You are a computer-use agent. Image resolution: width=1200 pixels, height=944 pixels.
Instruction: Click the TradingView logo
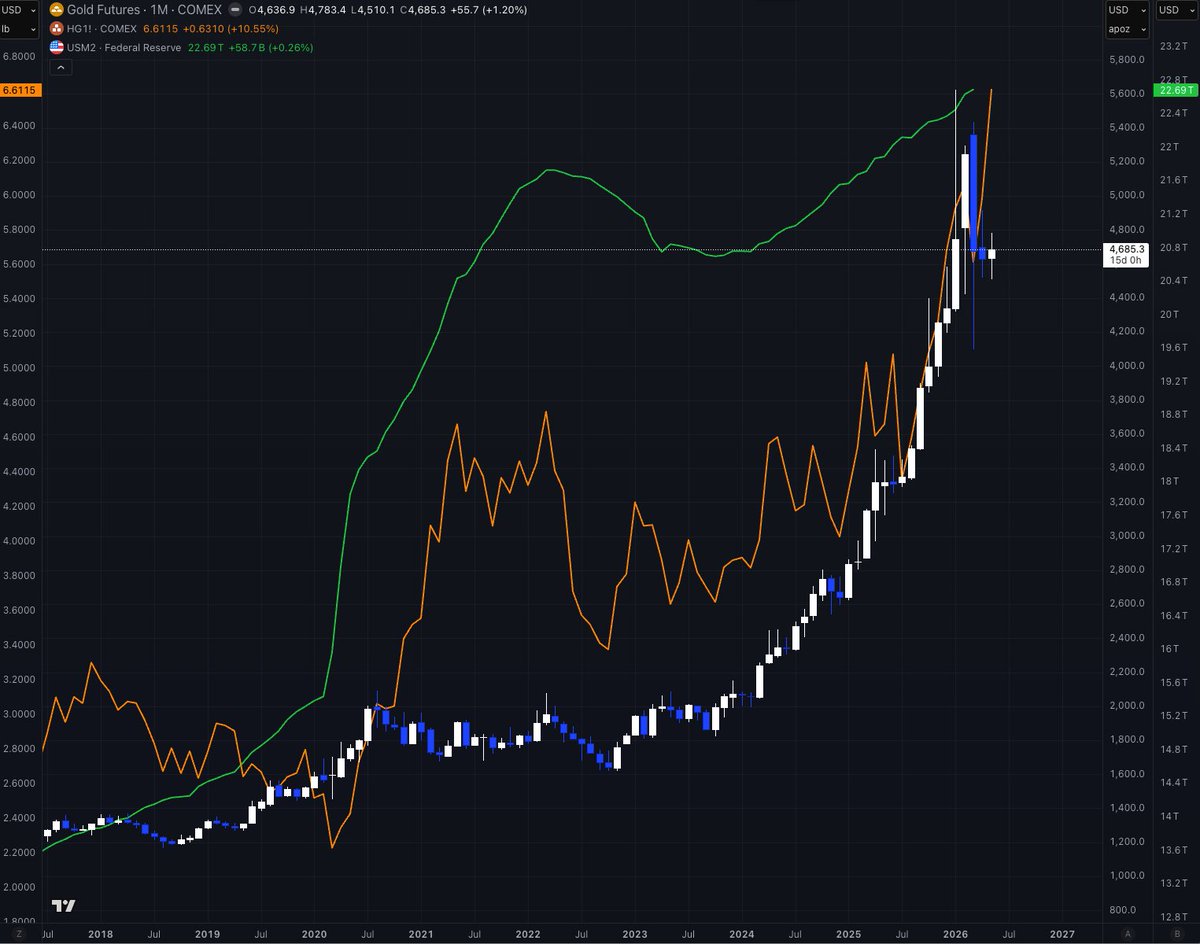pos(63,906)
